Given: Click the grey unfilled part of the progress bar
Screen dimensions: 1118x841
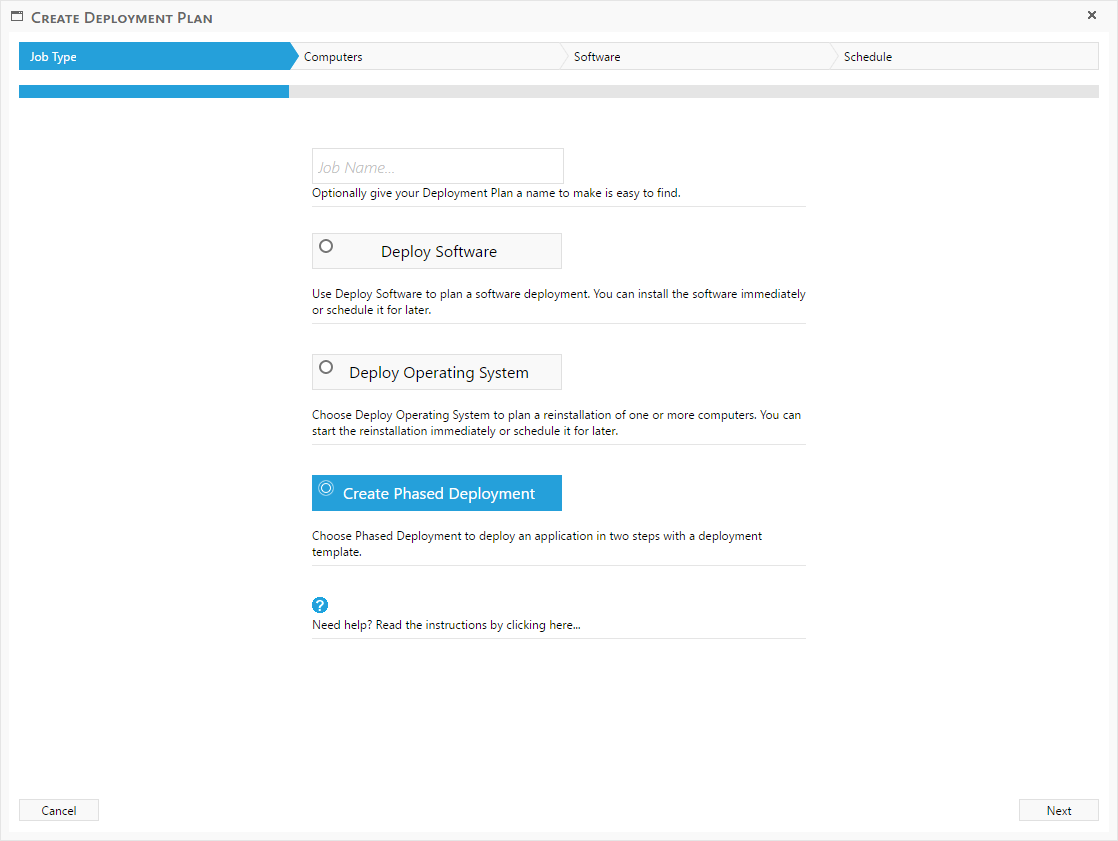Looking at the screenshot, I should coord(693,91).
